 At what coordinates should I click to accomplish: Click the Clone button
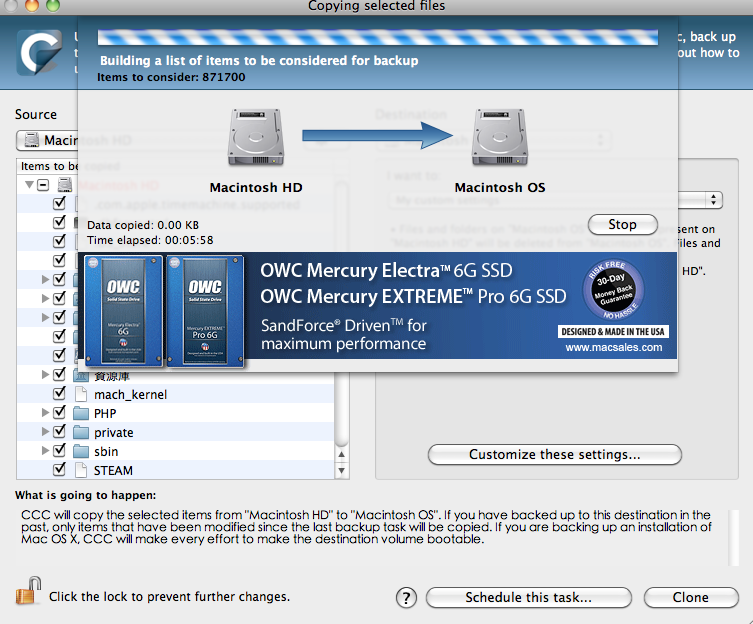tap(691, 598)
